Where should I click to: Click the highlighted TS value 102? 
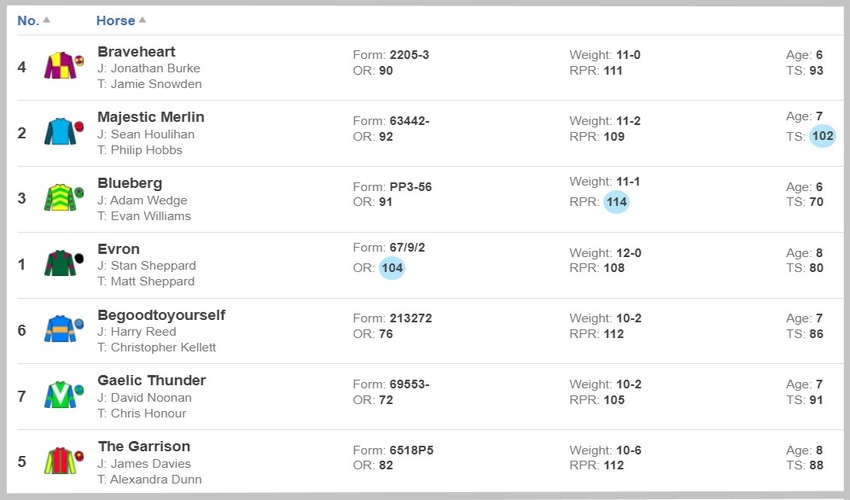click(822, 136)
